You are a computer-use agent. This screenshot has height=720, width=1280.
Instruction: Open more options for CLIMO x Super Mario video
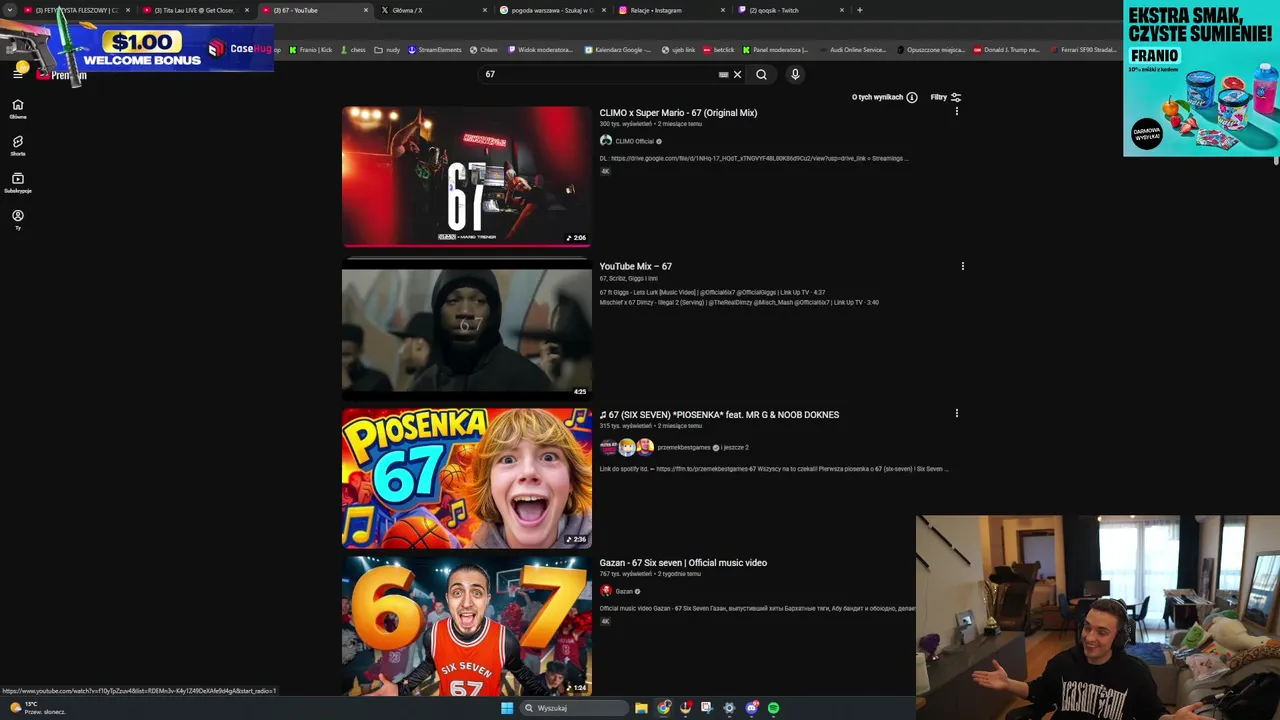[x=957, y=111]
